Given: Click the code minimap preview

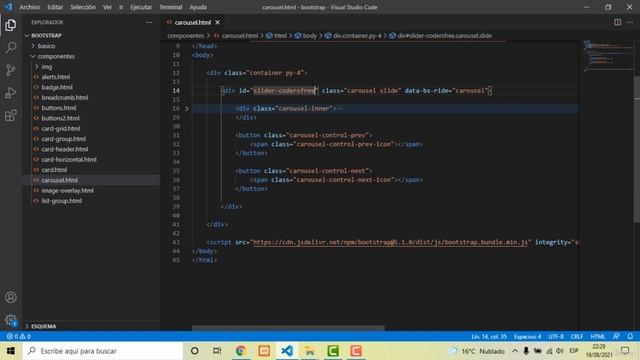Looking at the screenshot, I should coord(607,55).
